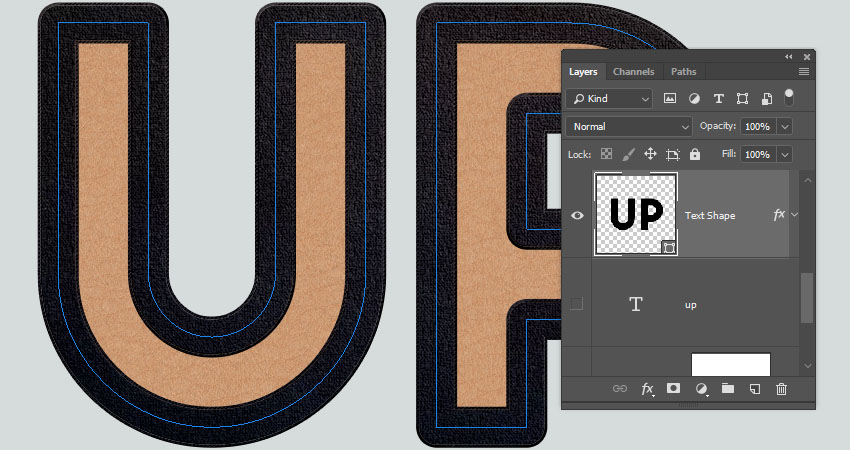
Task: Switch to the Paths tab
Action: (683, 72)
